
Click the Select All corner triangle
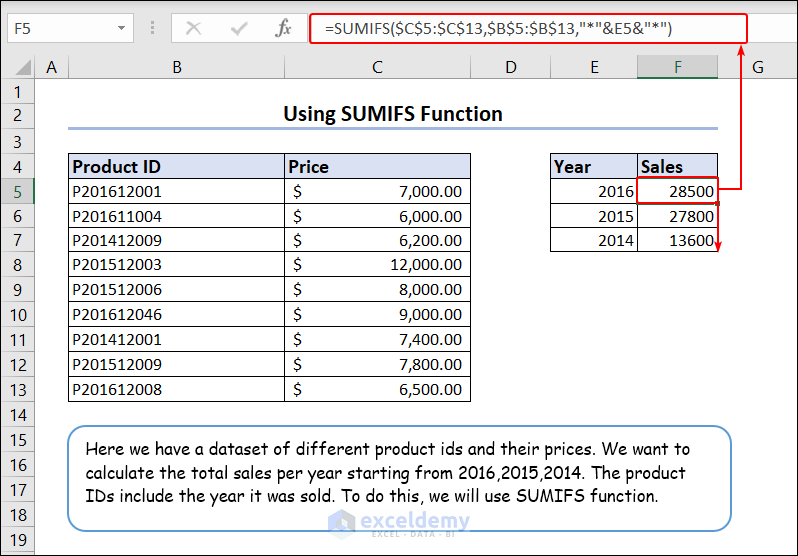point(22,67)
